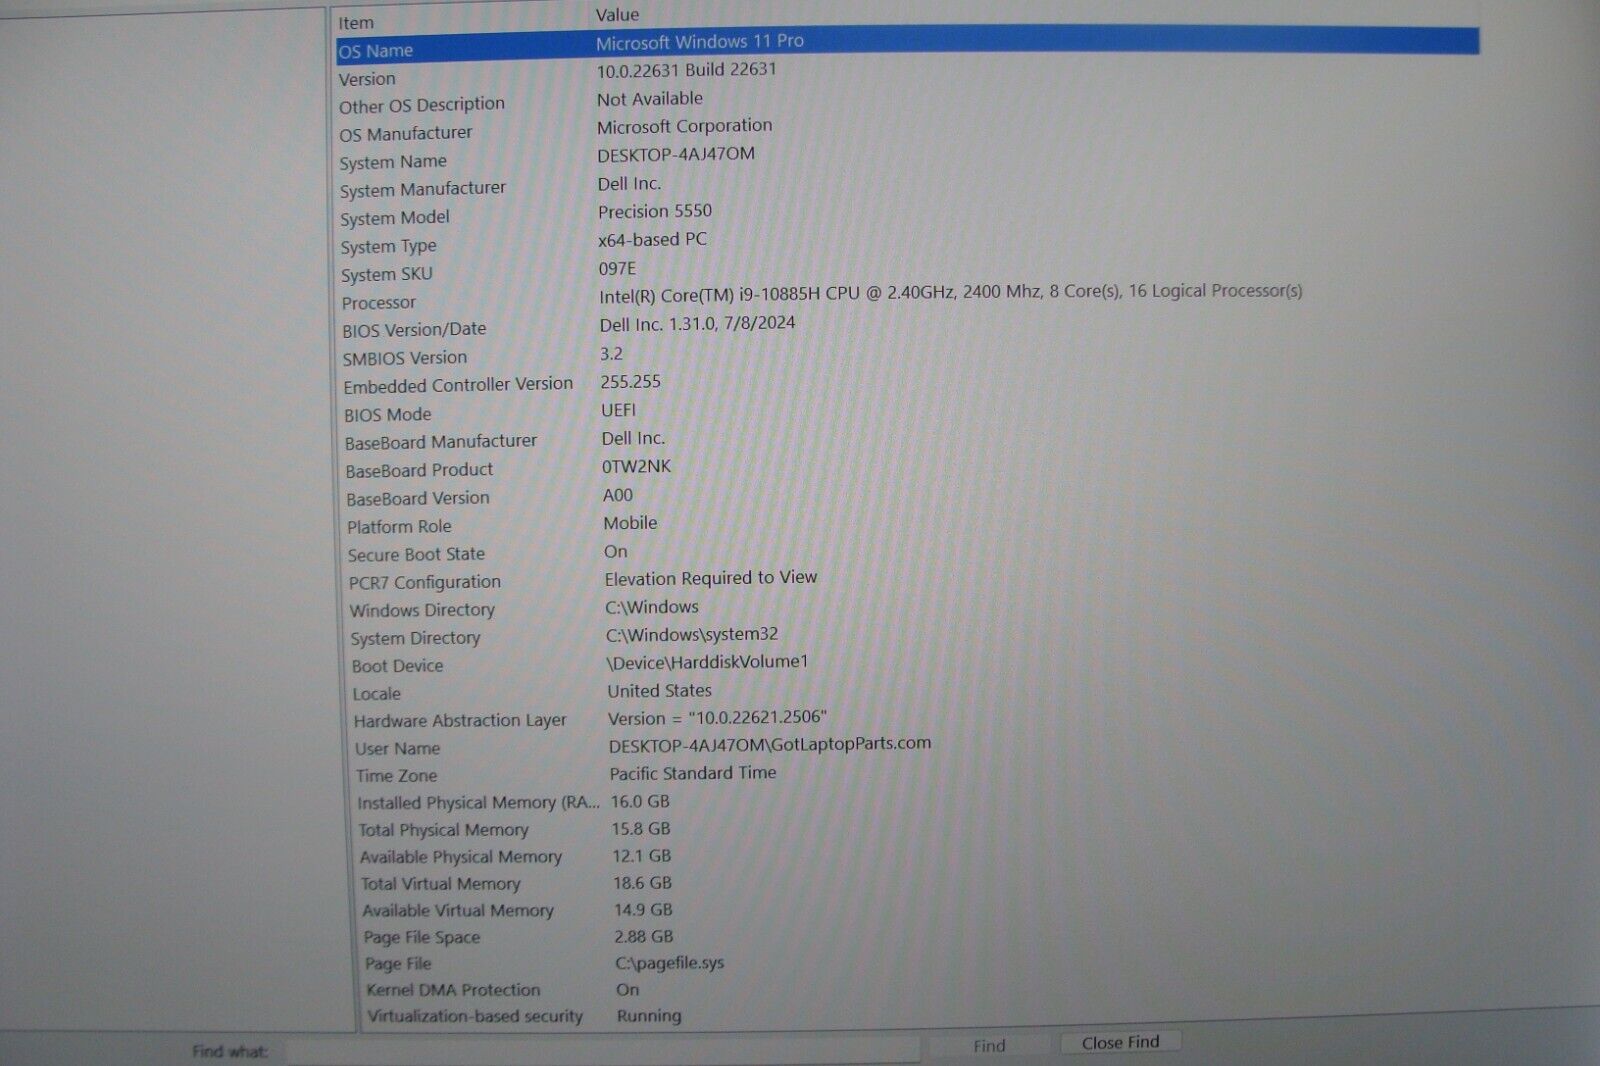The image size is (1600, 1066).
Task: Select the System Type row
Action: (388, 246)
